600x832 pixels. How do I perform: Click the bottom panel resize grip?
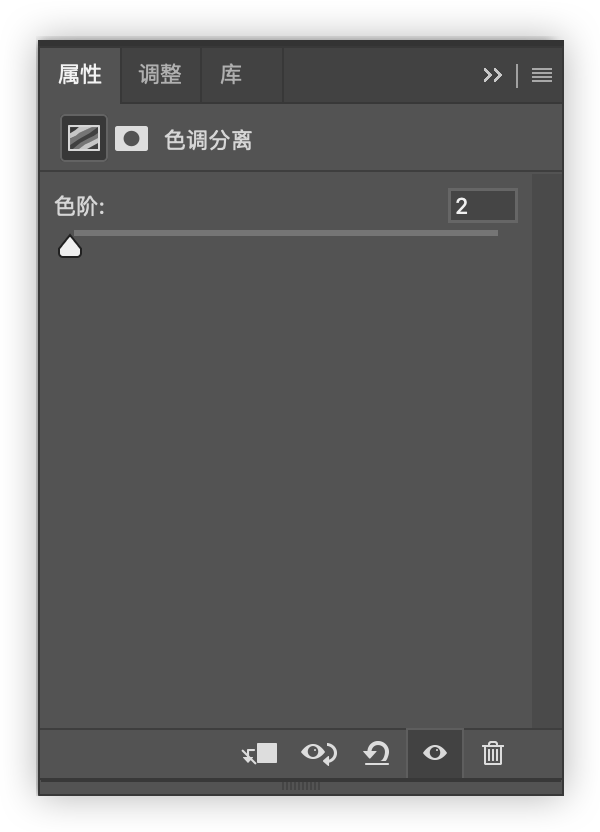click(x=301, y=786)
